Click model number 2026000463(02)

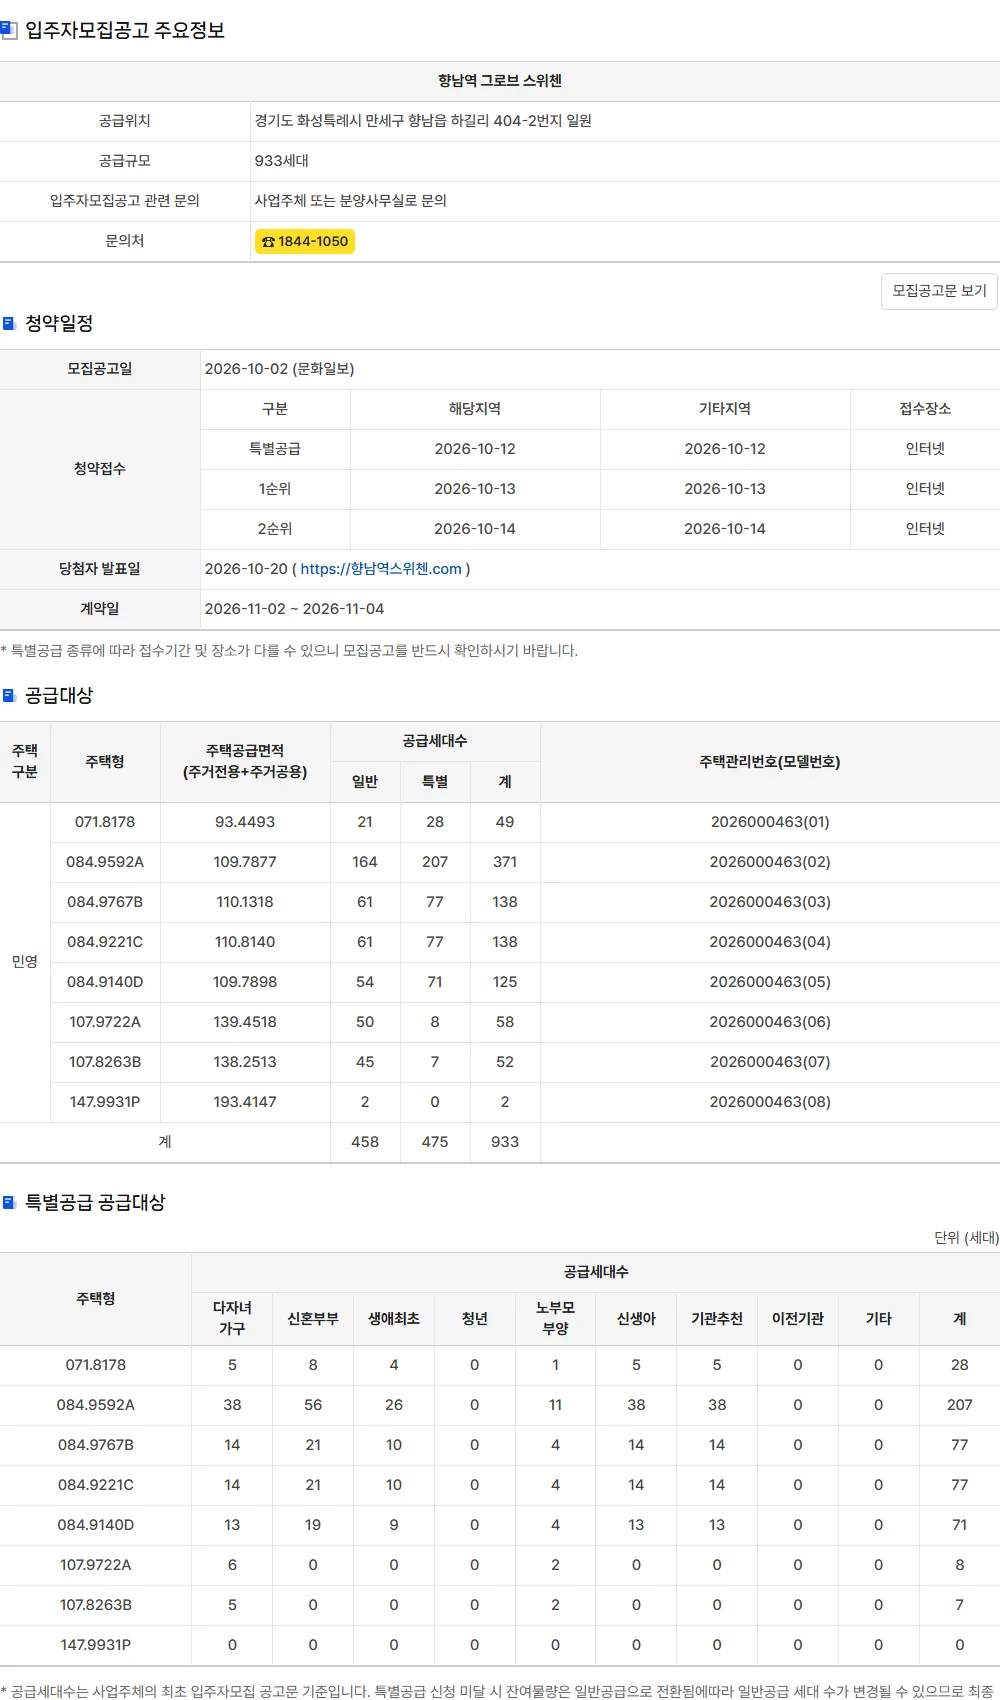(x=770, y=862)
